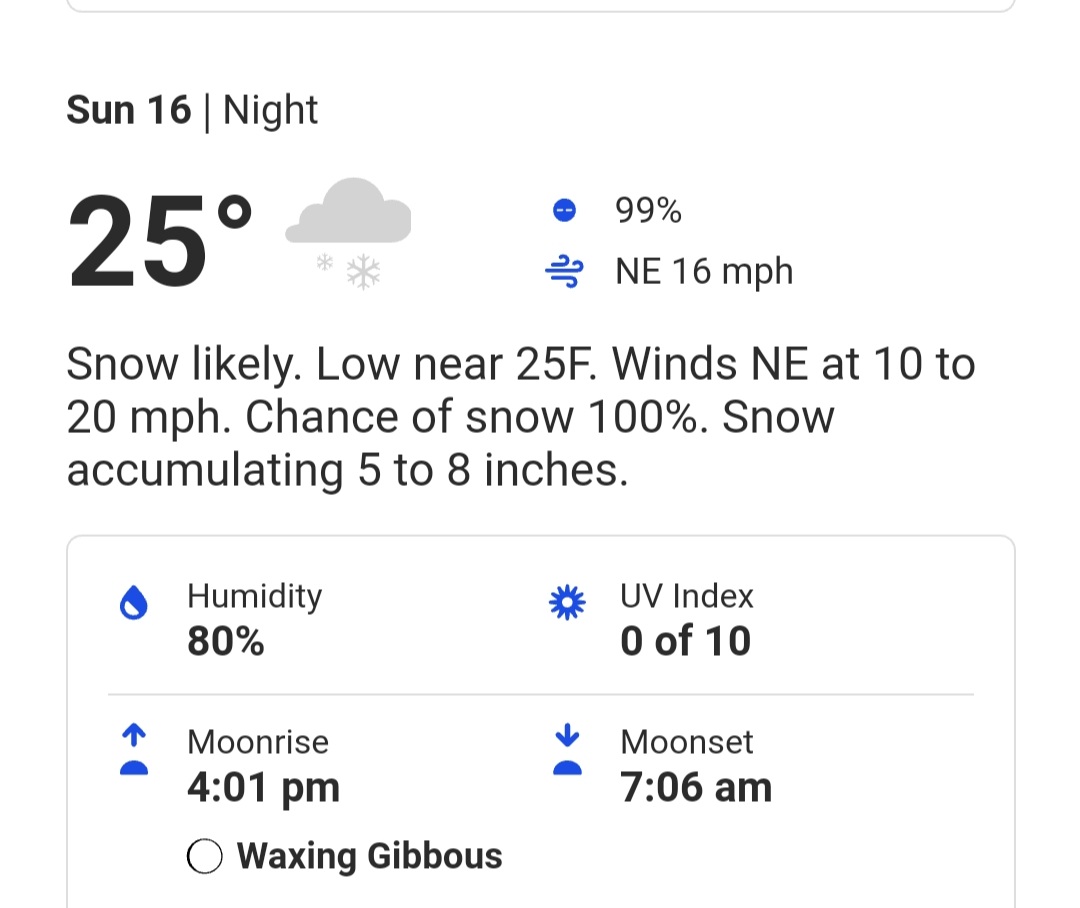Tap the UV Index sun icon
The width and height of the screenshot is (1080, 908).
567,603
